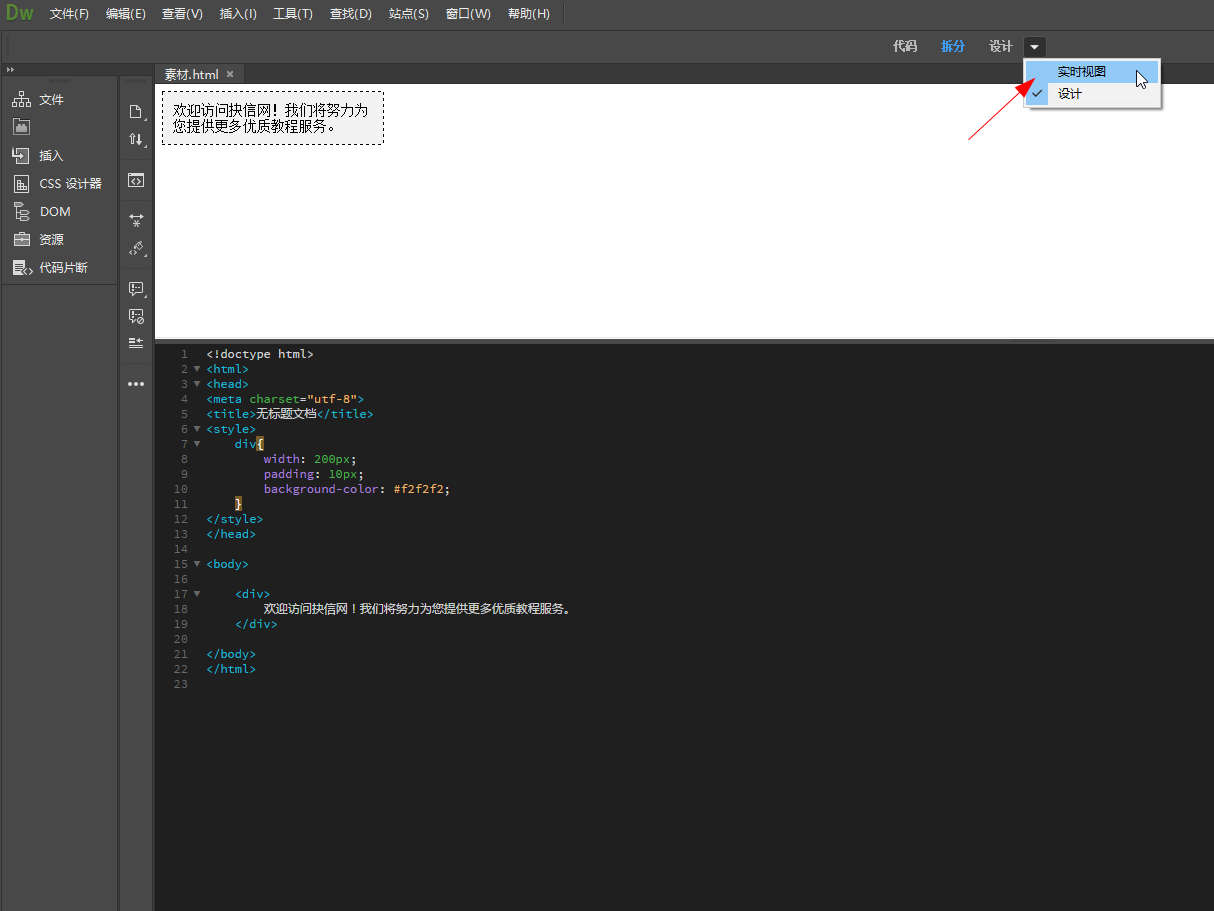This screenshot has width=1214, height=911.
Task: Collapse the <style> code fold triangle
Action: point(197,429)
